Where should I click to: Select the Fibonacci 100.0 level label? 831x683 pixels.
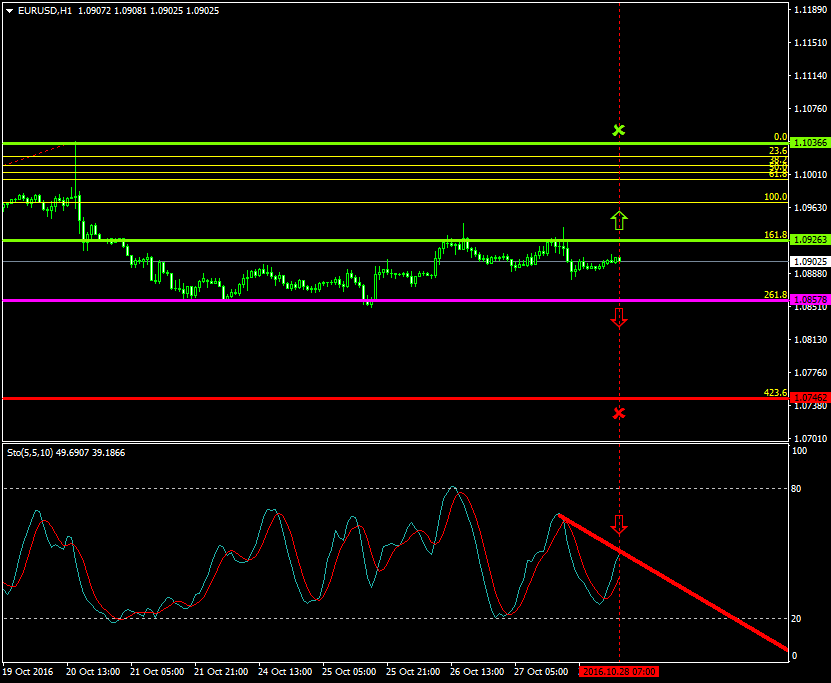click(x=775, y=197)
